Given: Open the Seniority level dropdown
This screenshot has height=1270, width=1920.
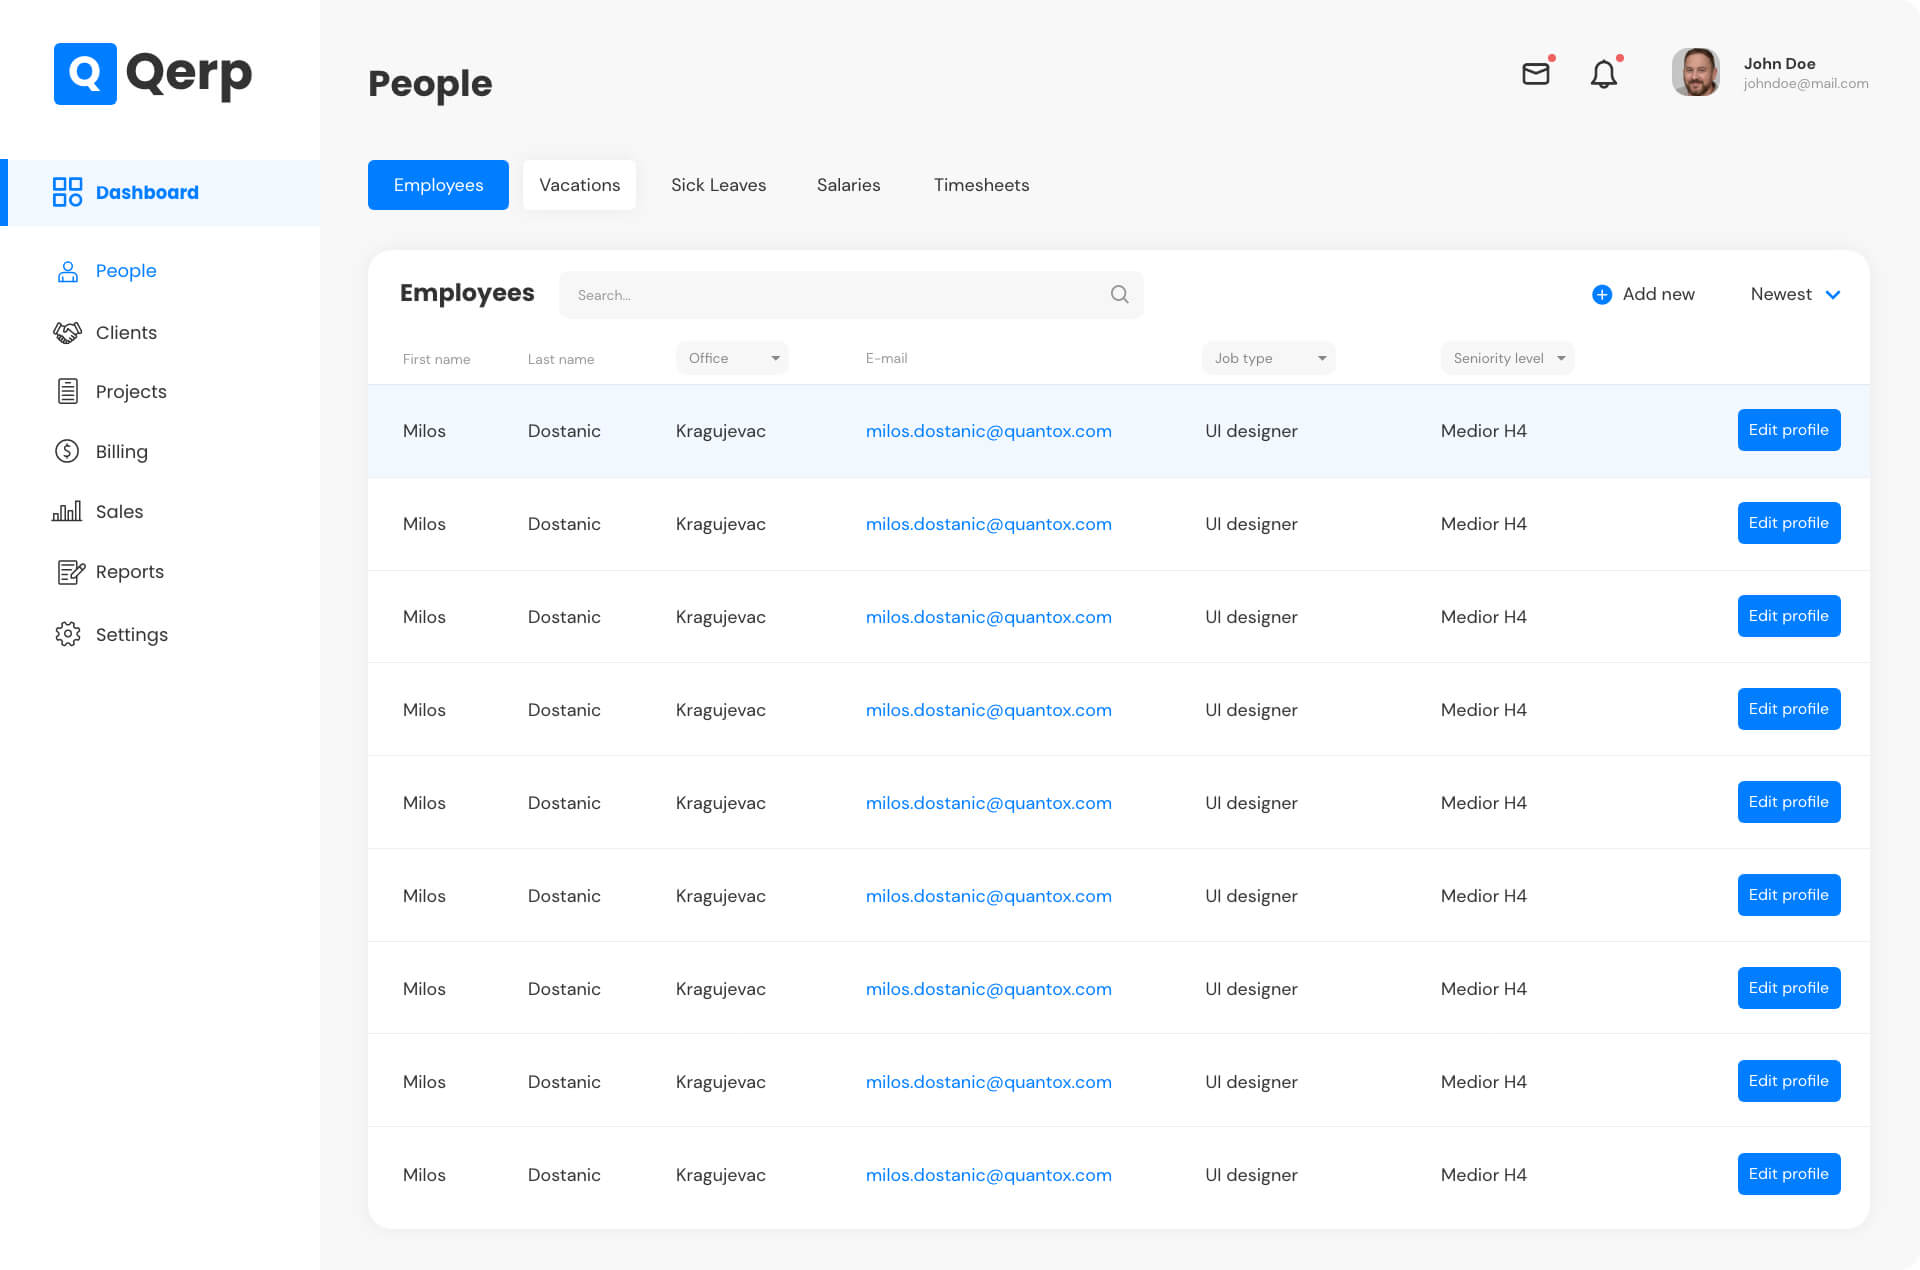Looking at the screenshot, I should pyautogui.click(x=1507, y=359).
